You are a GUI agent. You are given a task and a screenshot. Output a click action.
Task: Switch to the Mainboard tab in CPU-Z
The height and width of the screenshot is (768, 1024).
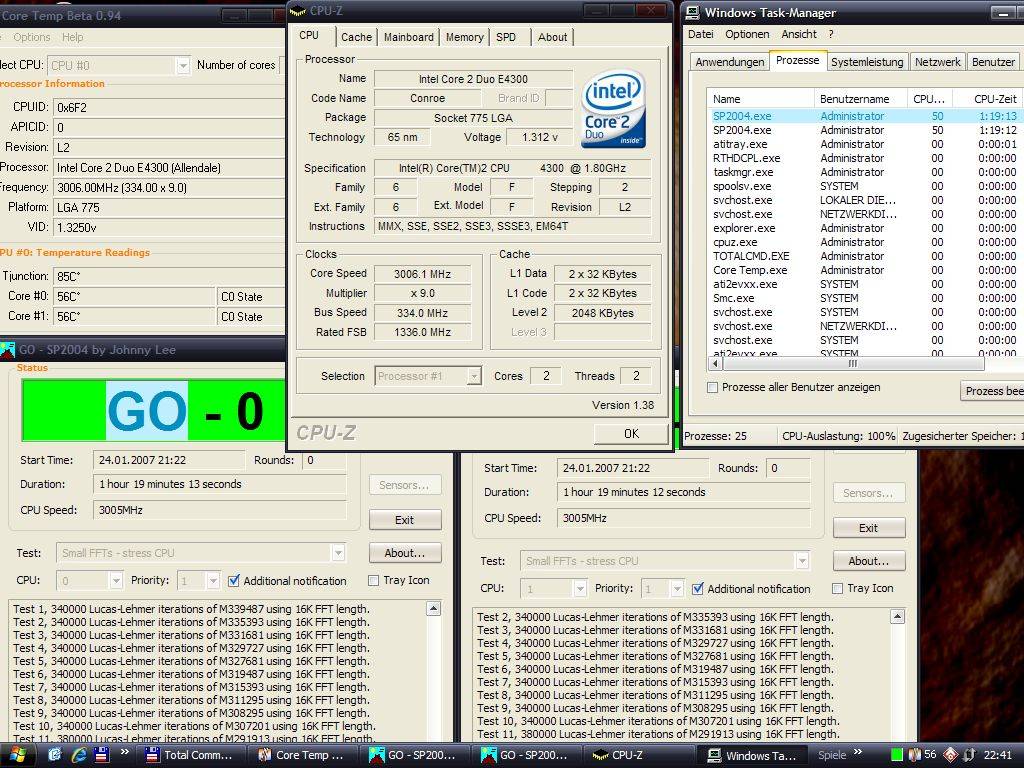pyautogui.click(x=409, y=37)
